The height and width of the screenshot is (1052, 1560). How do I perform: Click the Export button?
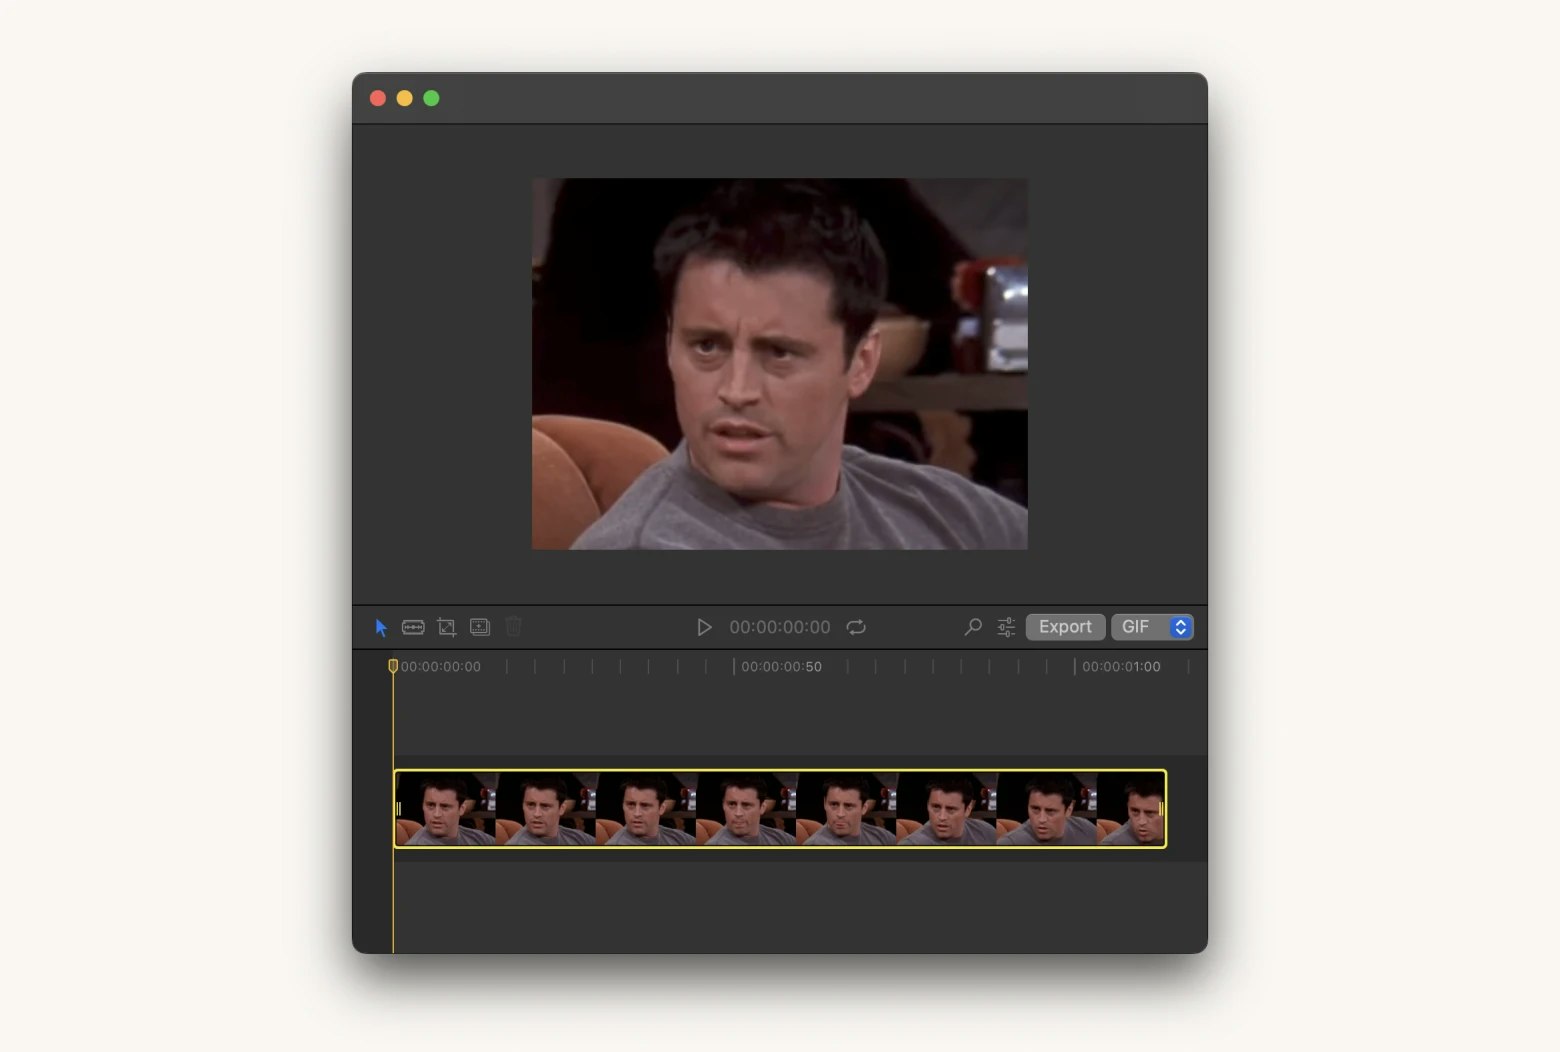pos(1065,627)
